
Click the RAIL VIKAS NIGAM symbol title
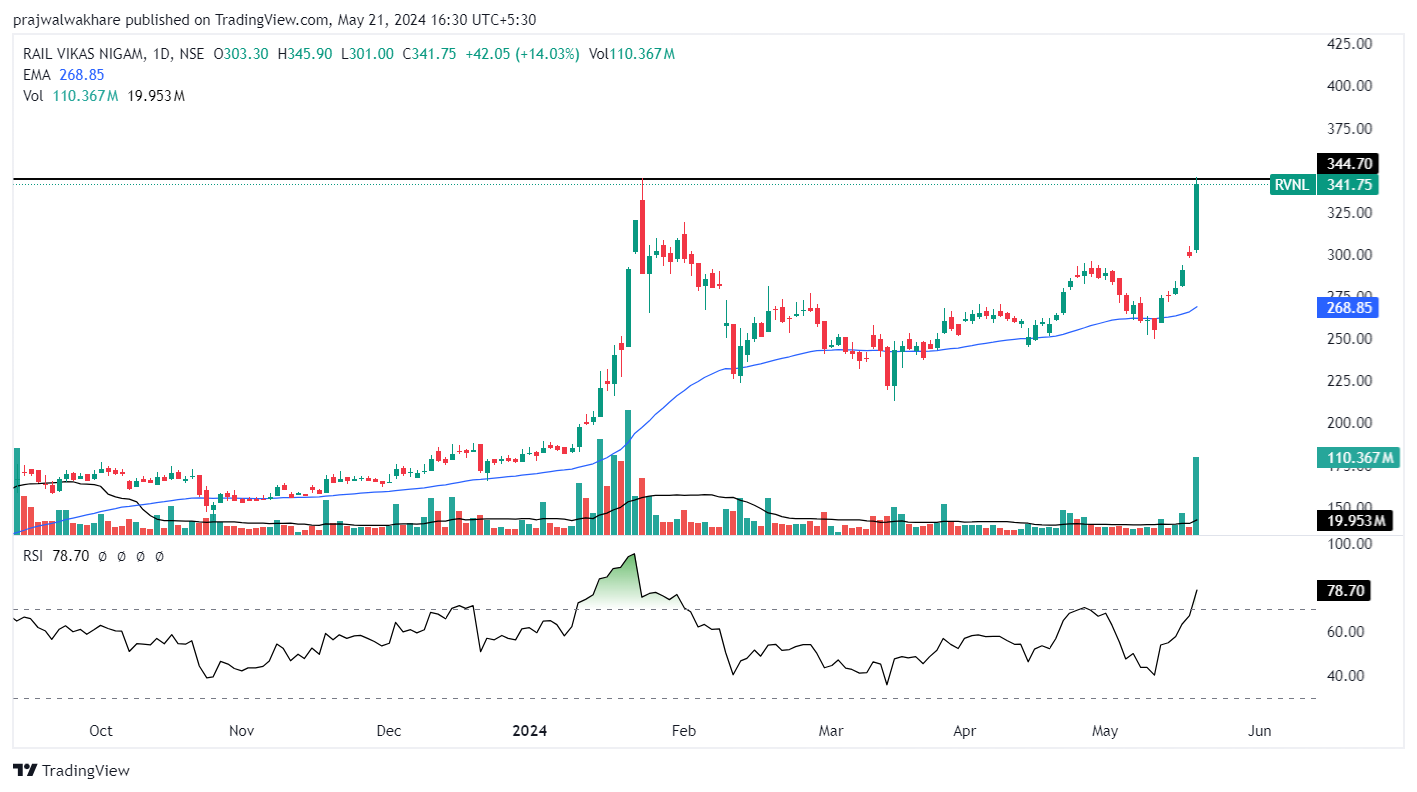83,54
